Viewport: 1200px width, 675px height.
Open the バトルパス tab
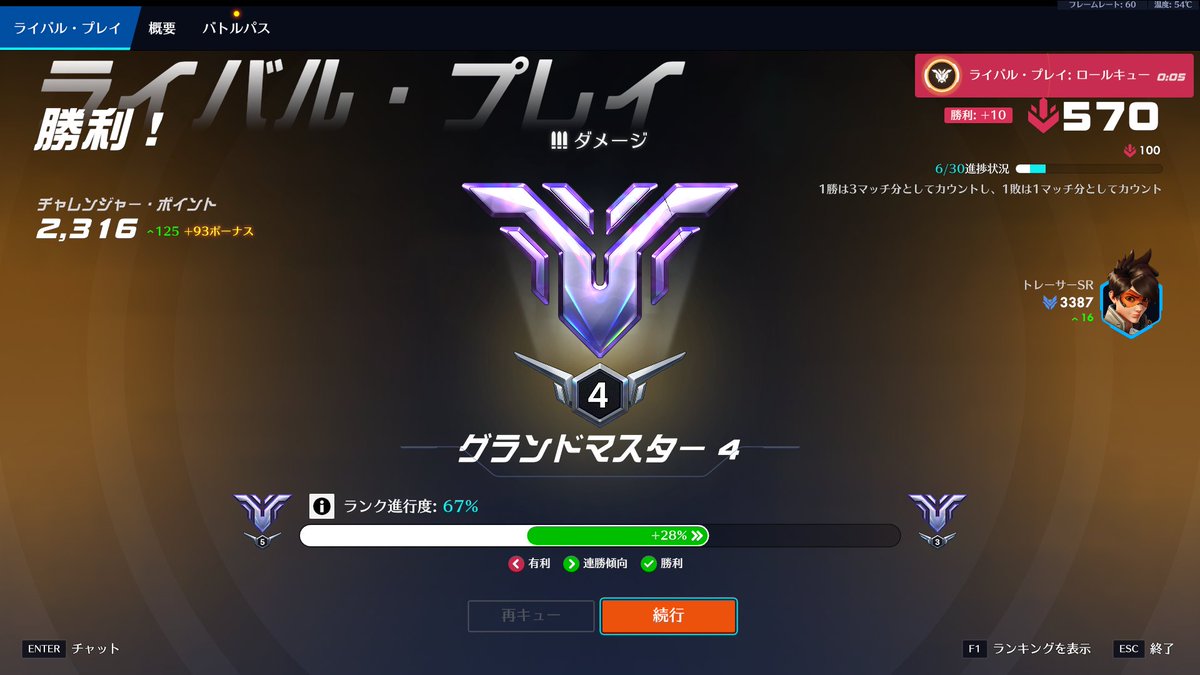point(236,28)
